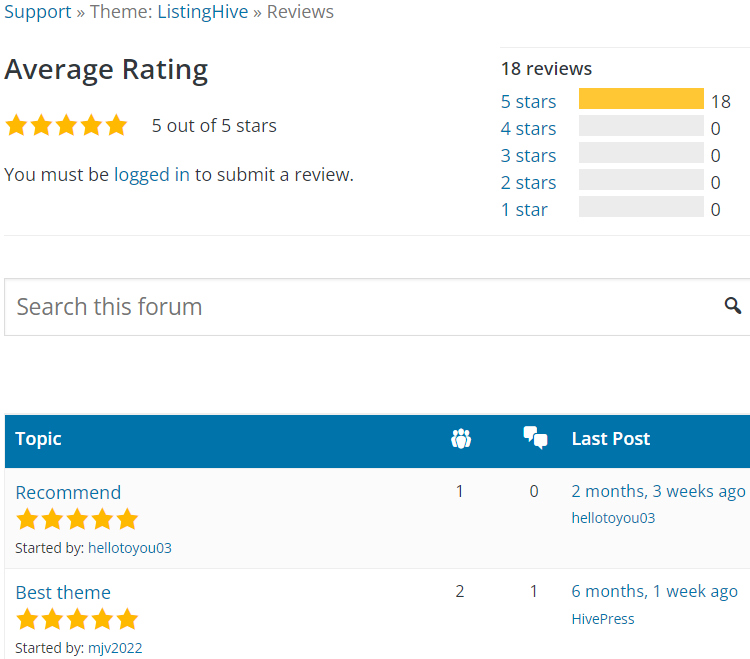The width and height of the screenshot is (750, 659).
Task: Click the 5 out of 5 stars text
Action: 214,126
